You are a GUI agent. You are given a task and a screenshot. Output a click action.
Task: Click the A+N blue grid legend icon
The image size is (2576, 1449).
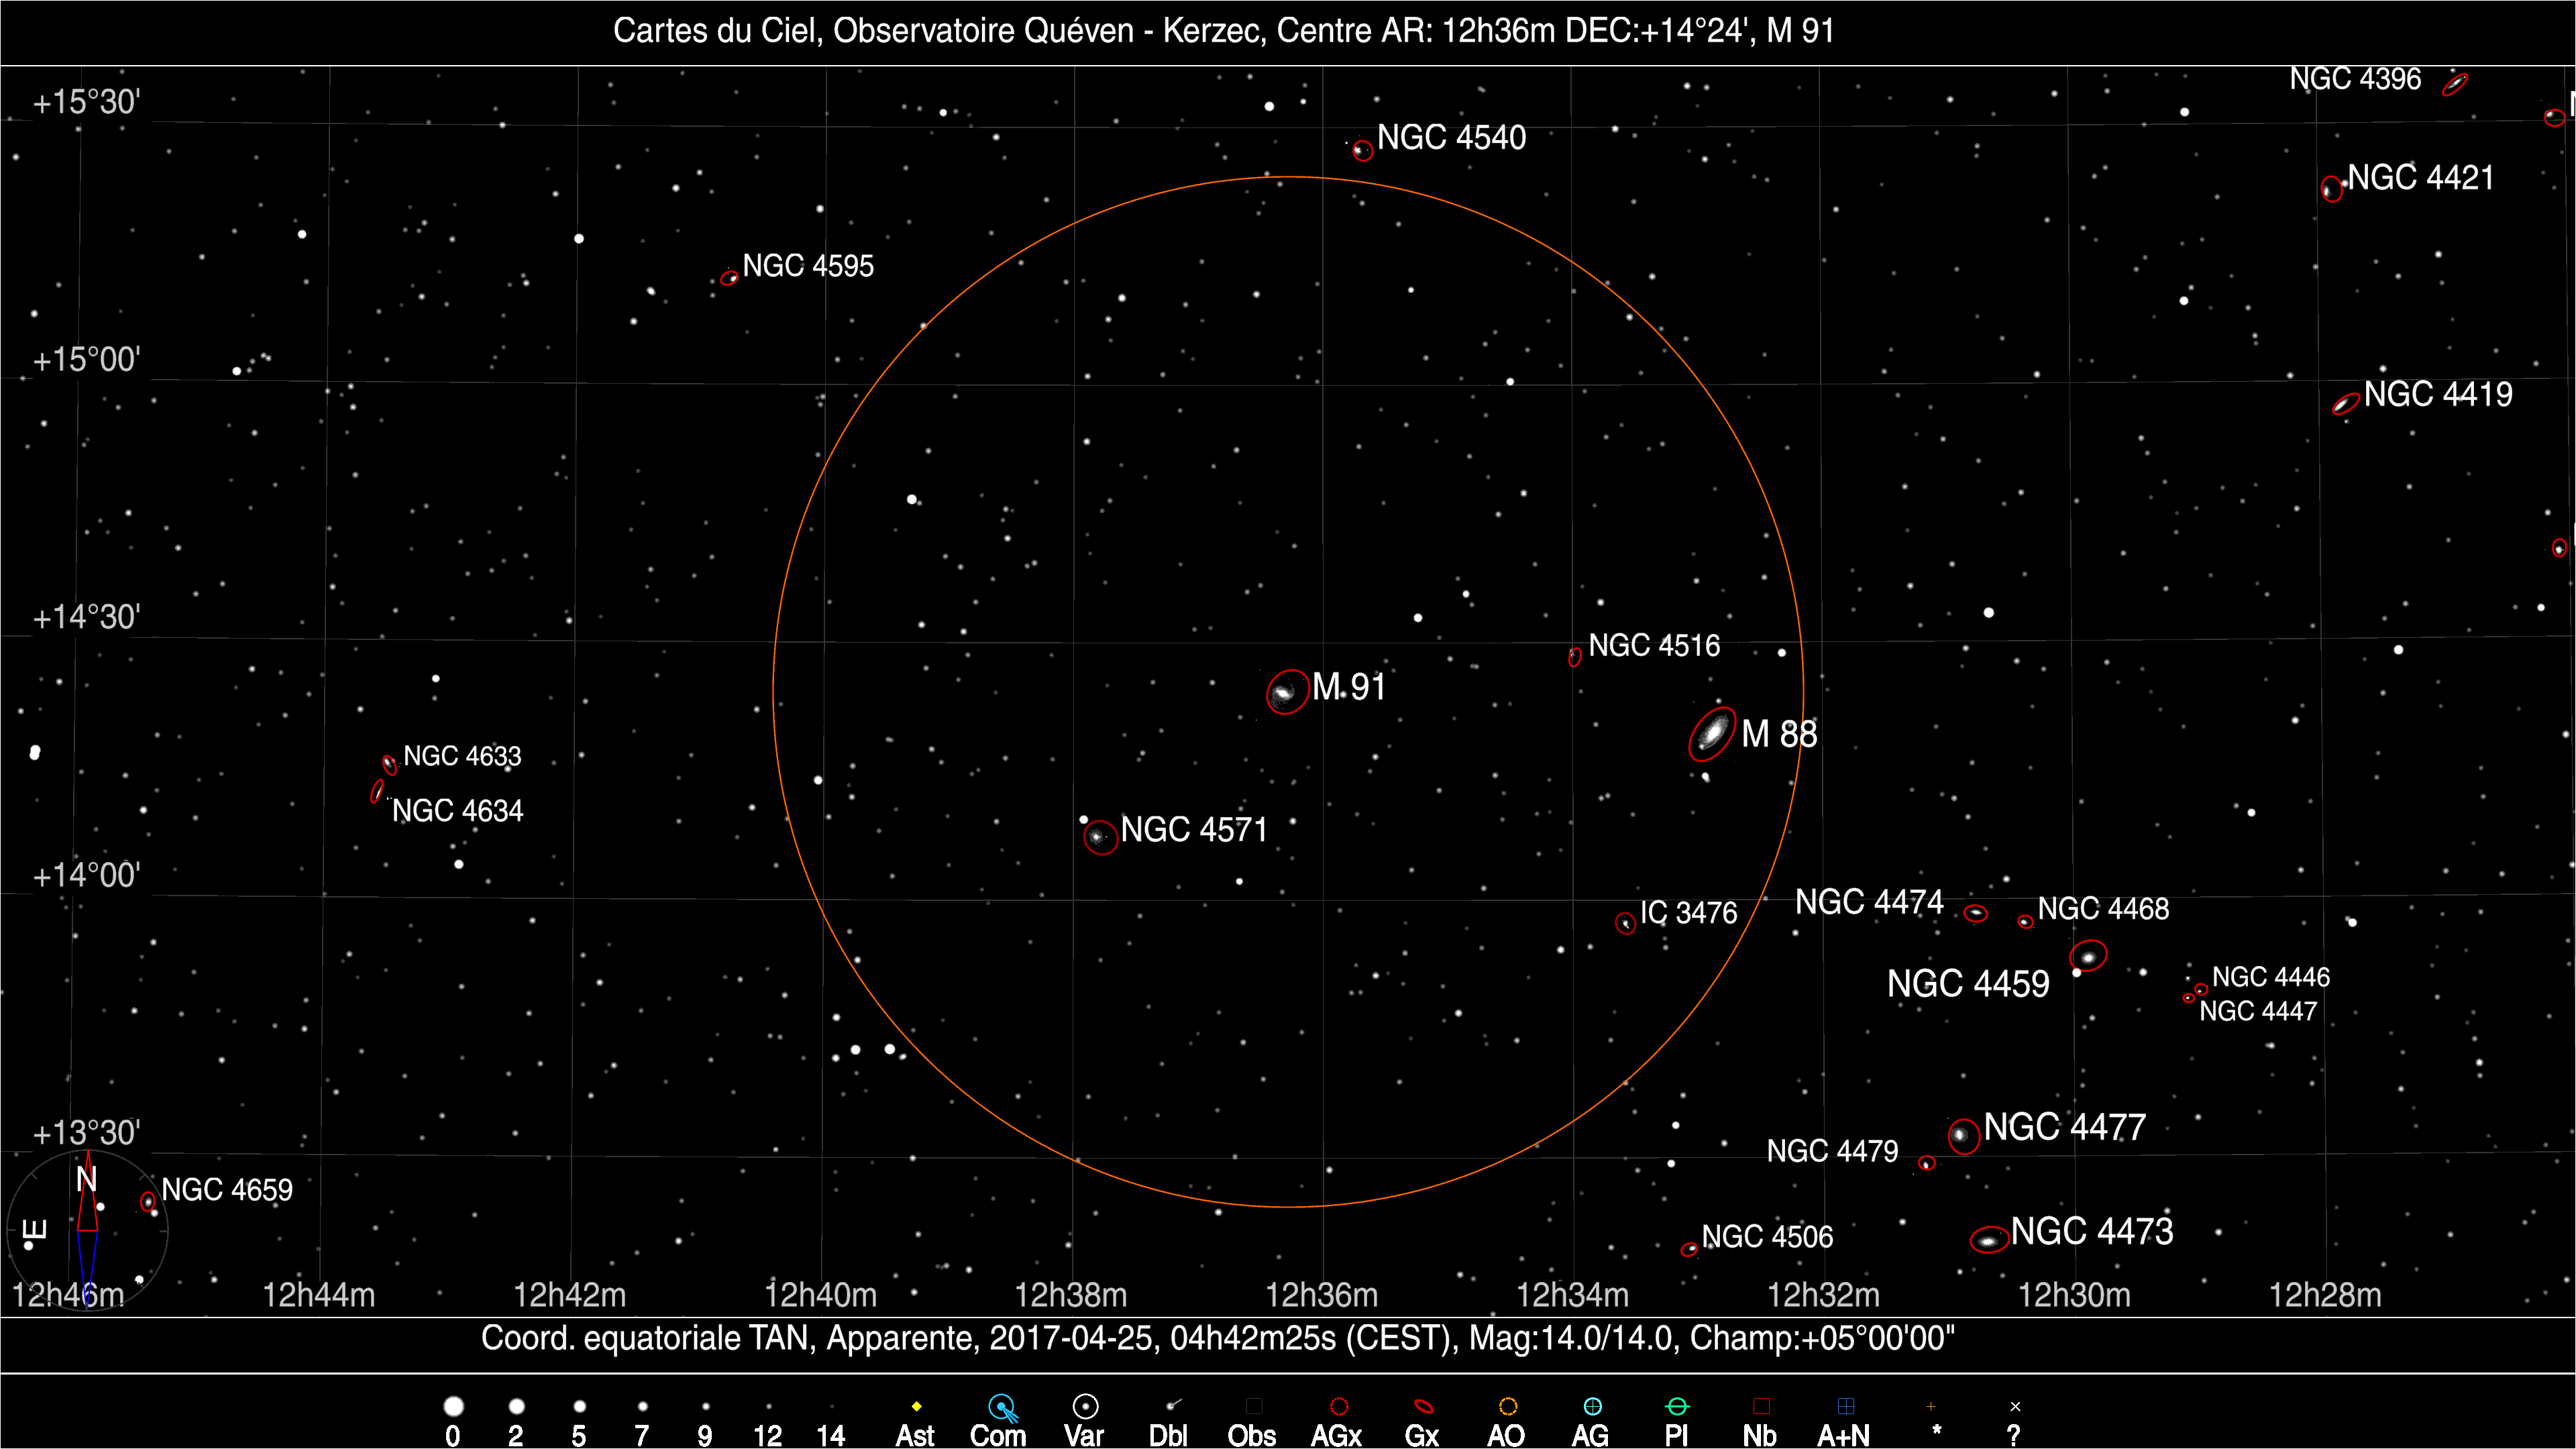coord(1846,1407)
